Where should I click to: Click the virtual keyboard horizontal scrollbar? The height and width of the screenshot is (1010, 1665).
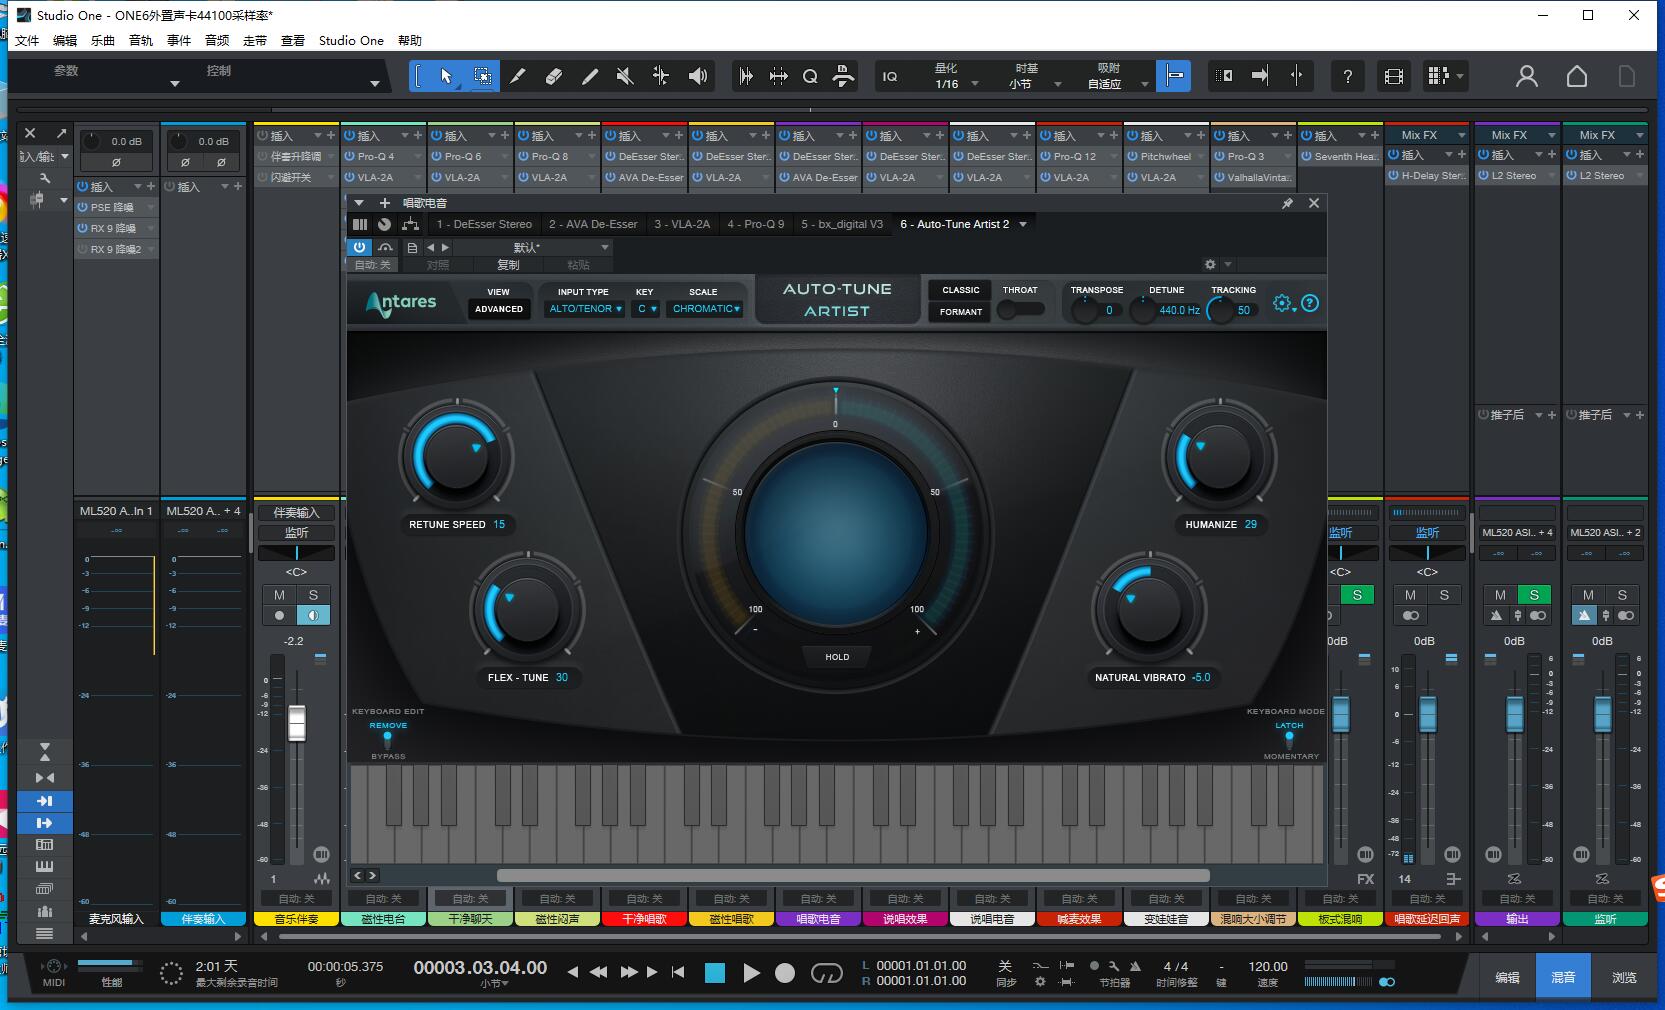[853, 875]
